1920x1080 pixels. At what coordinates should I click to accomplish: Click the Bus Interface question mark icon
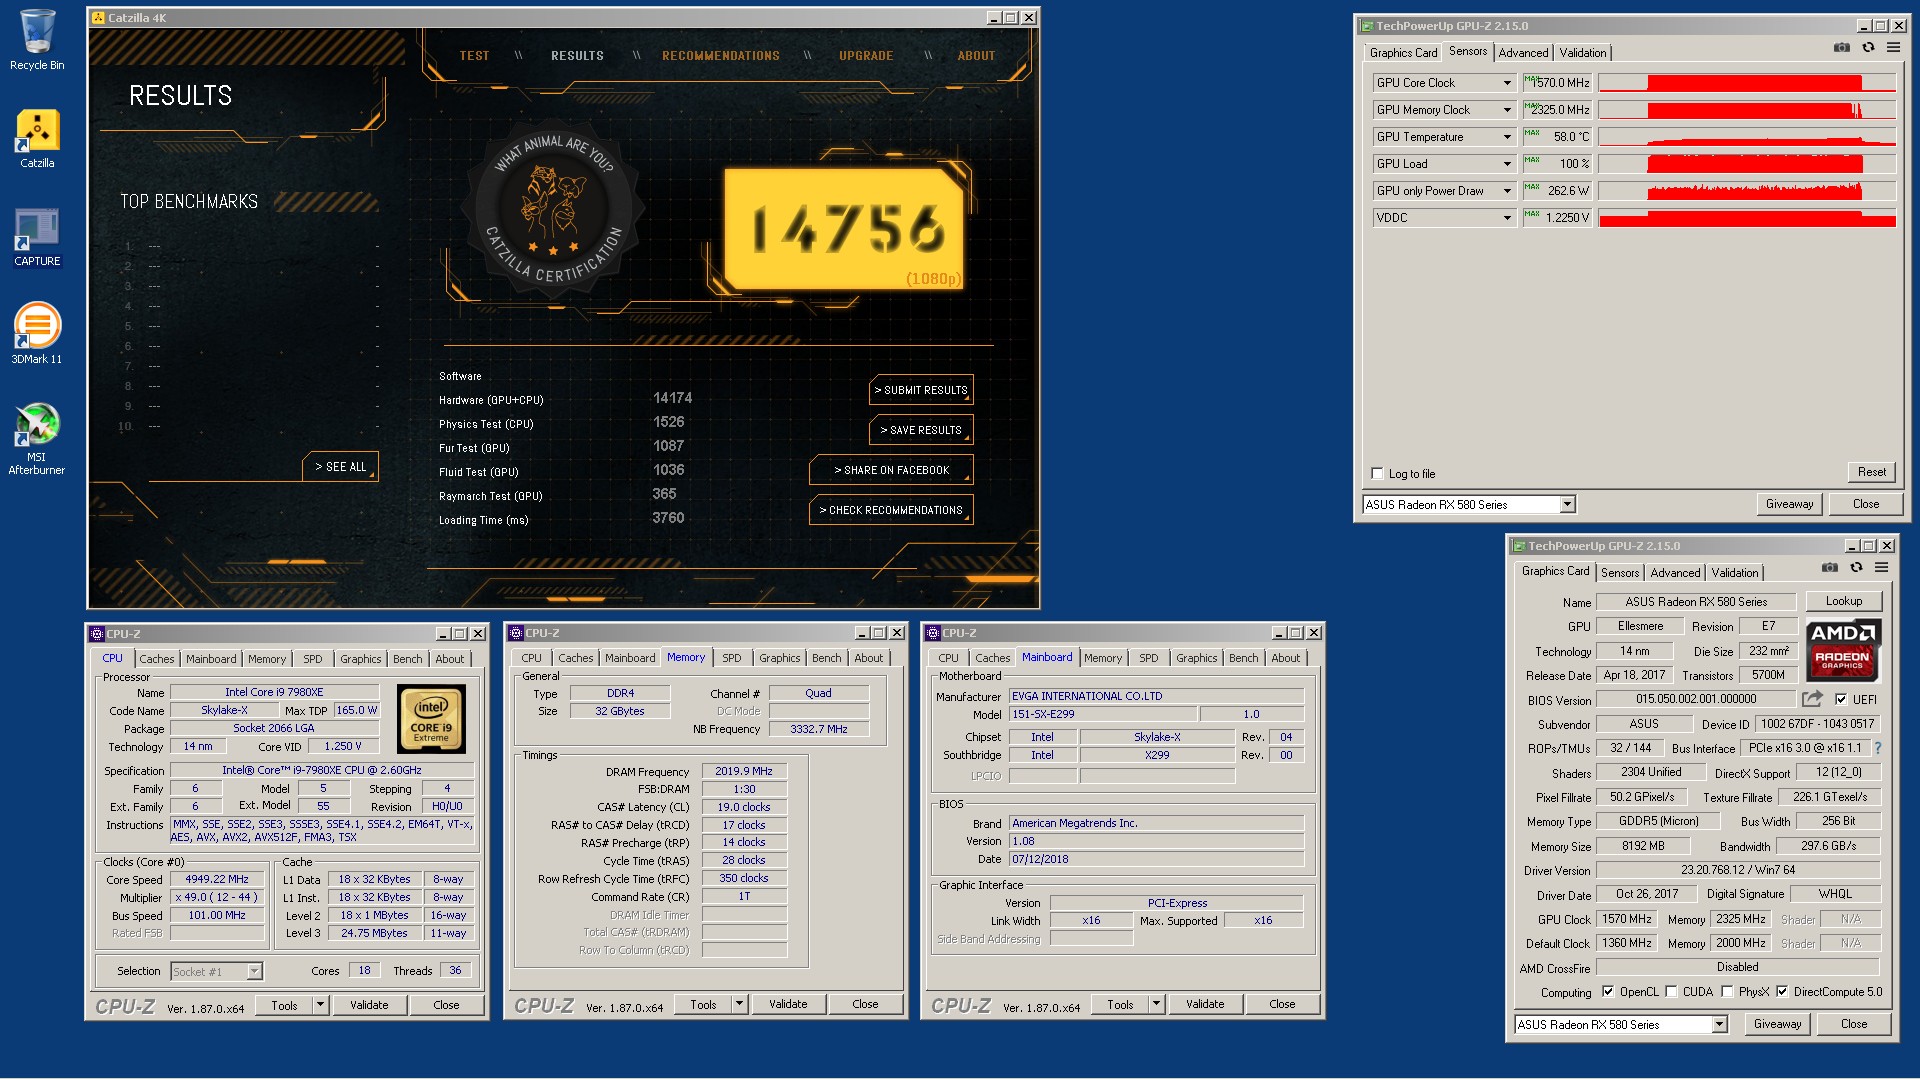1877,748
